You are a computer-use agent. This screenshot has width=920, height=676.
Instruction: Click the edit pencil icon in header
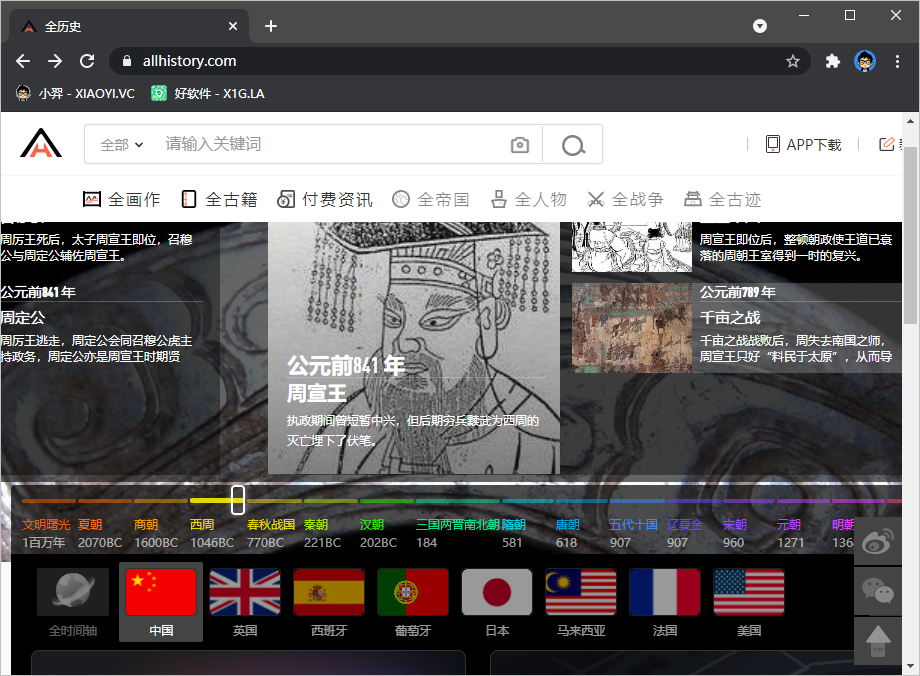coord(886,144)
